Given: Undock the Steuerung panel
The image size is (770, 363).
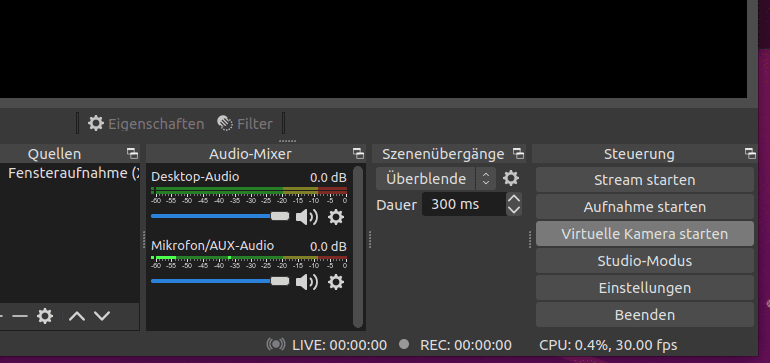Looking at the screenshot, I should (750, 154).
